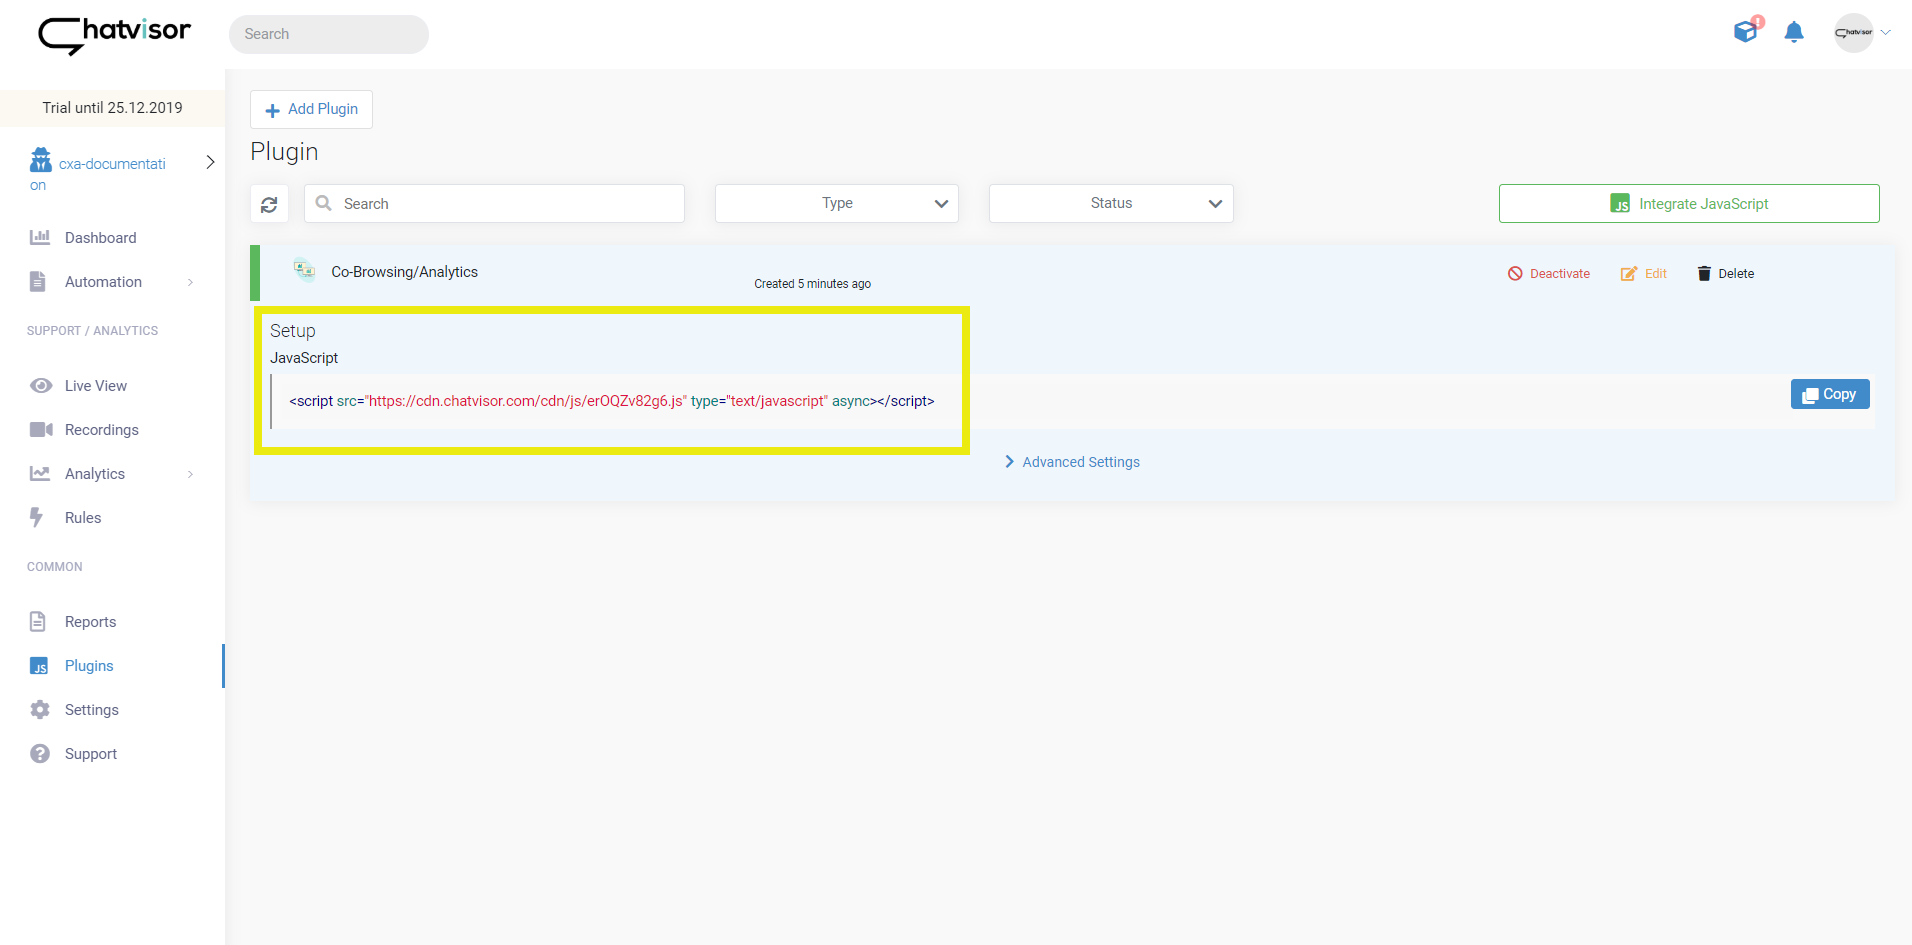The height and width of the screenshot is (945, 1912).
Task: Click the Support question mark icon
Action: click(x=40, y=753)
